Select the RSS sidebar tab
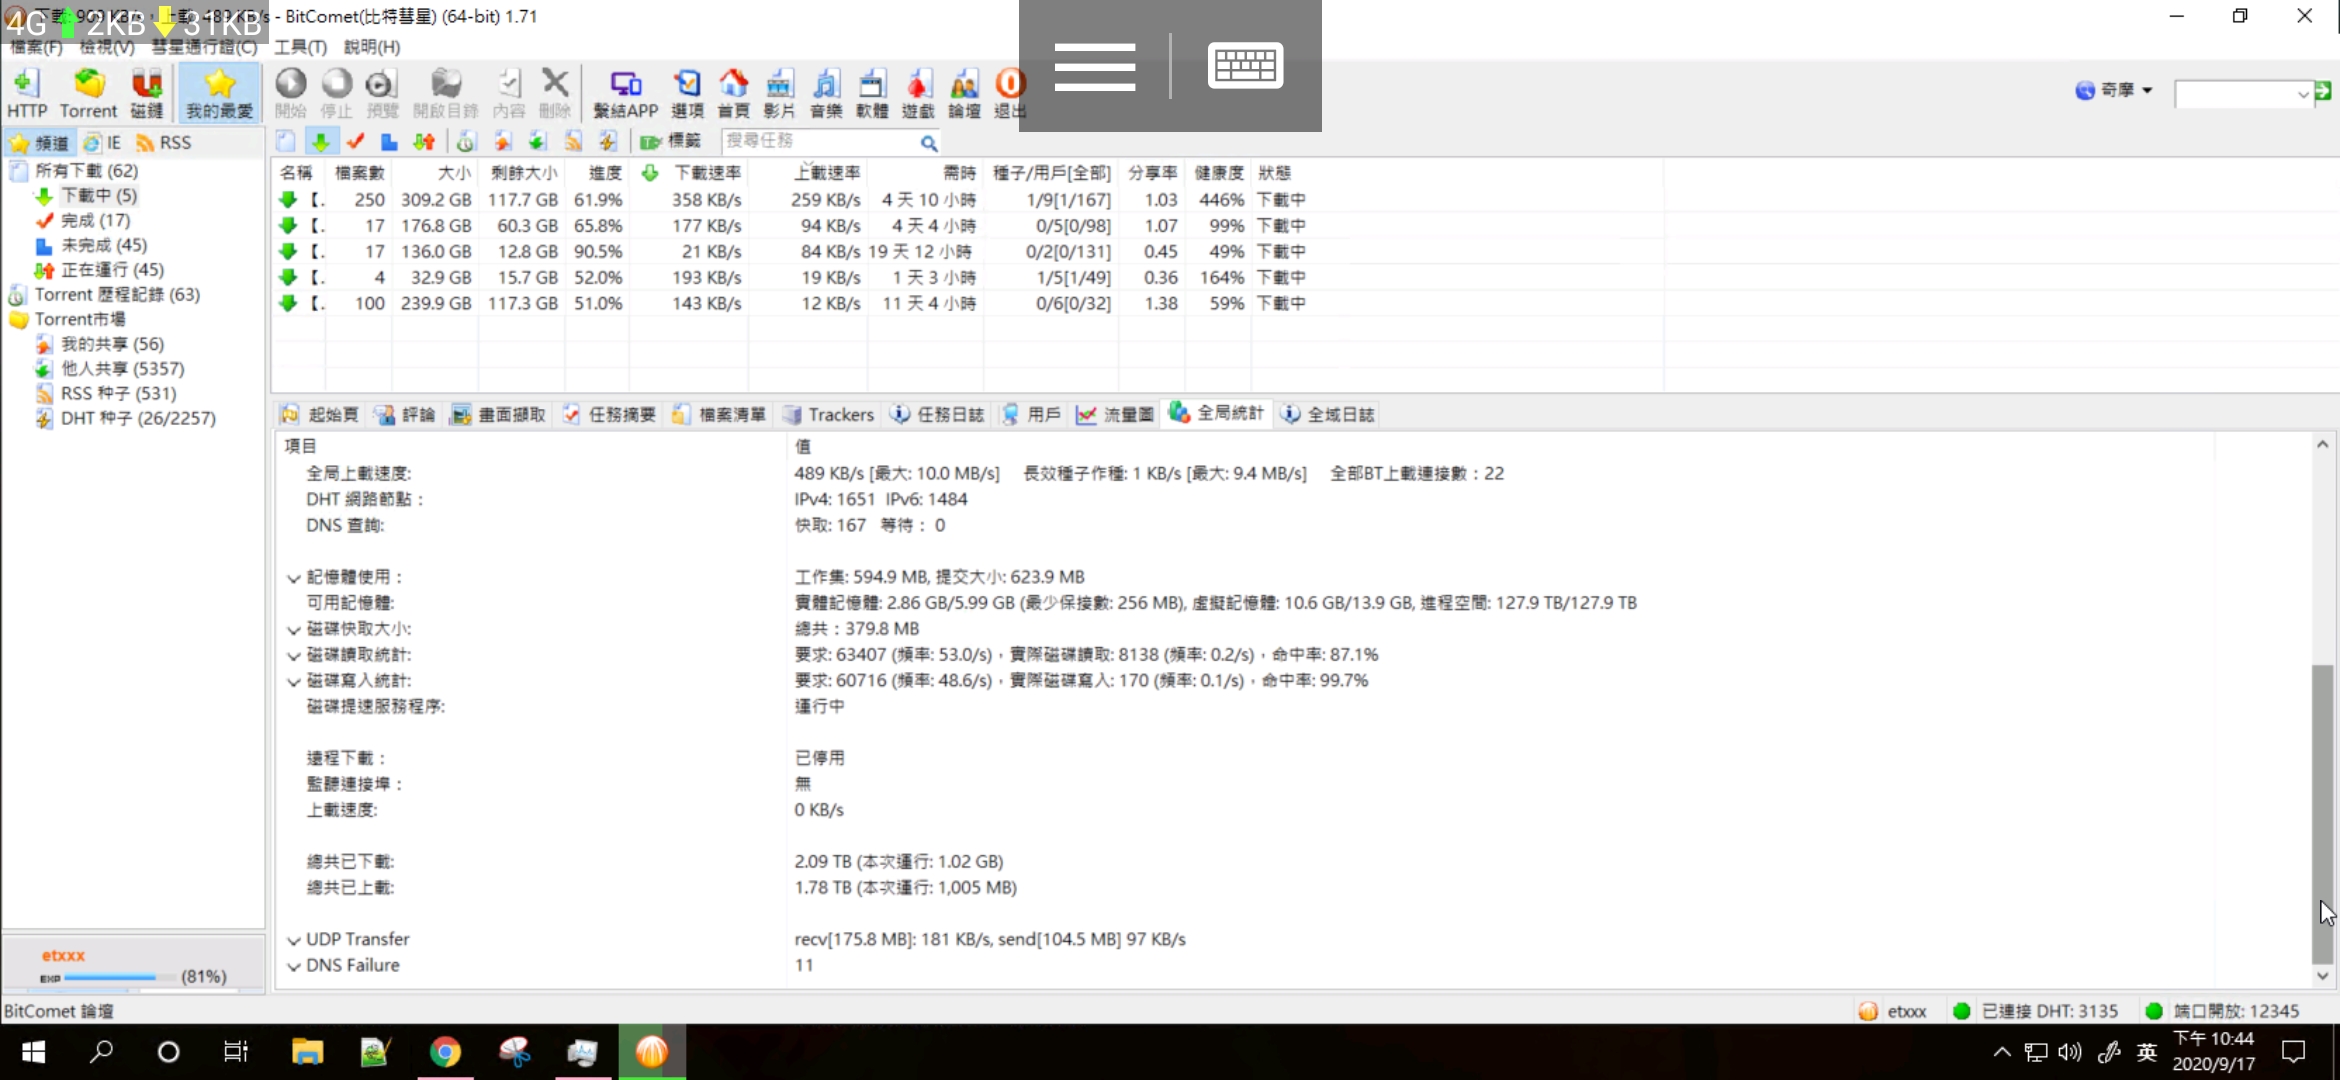The image size is (2340, 1080). (x=164, y=143)
